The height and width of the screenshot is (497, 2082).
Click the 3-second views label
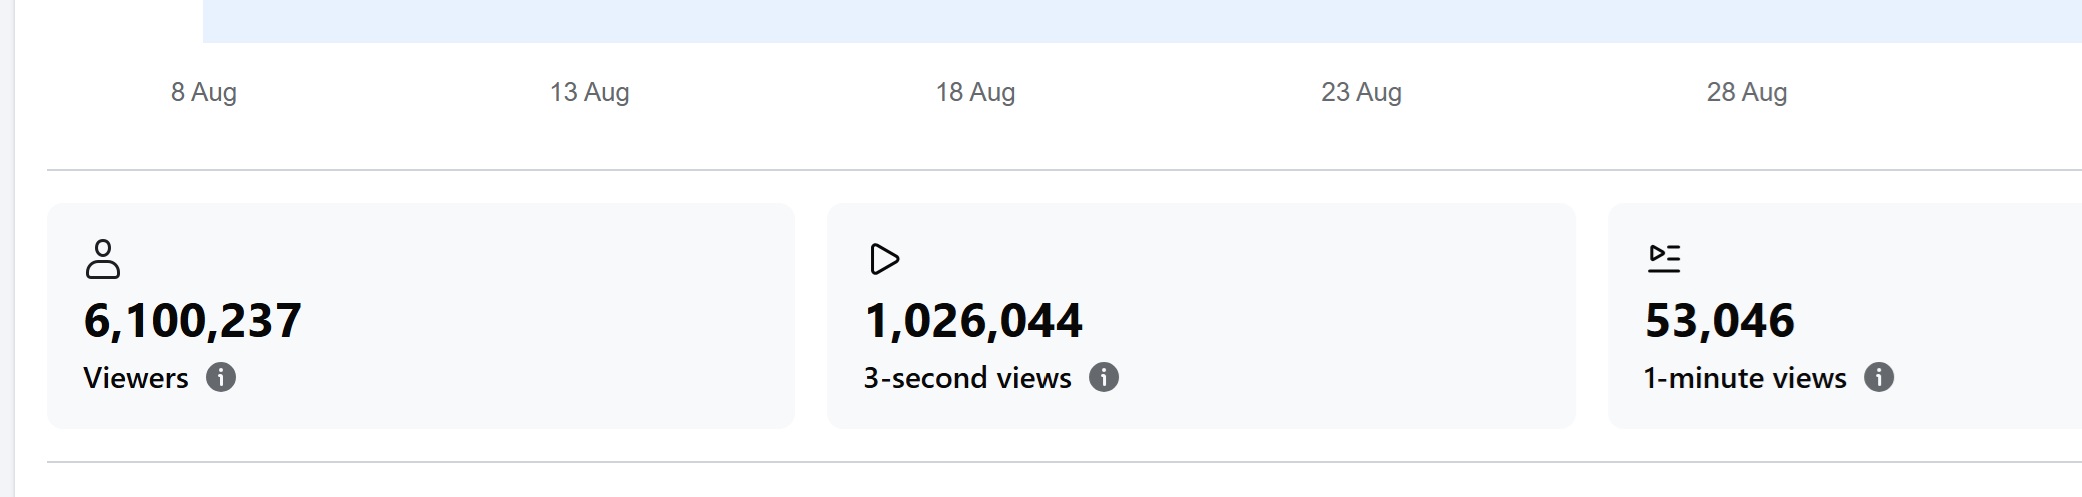(x=968, y=378)
